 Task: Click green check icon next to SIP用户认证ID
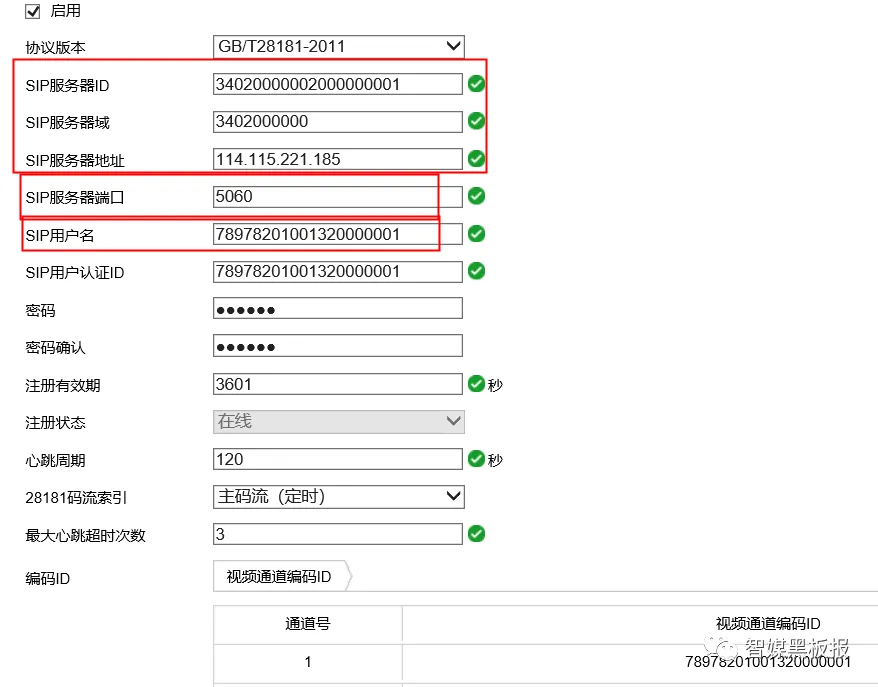(x=477, y=271)
